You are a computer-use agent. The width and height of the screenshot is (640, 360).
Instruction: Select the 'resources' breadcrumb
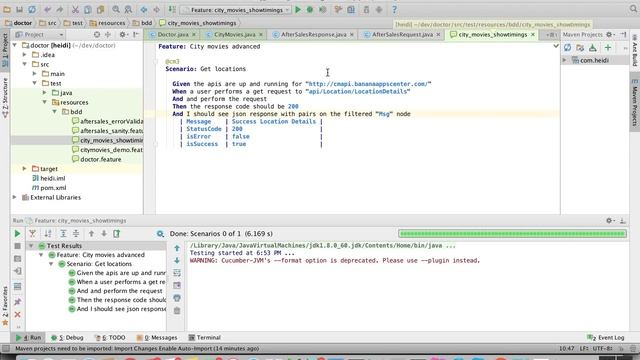(107, 23)
